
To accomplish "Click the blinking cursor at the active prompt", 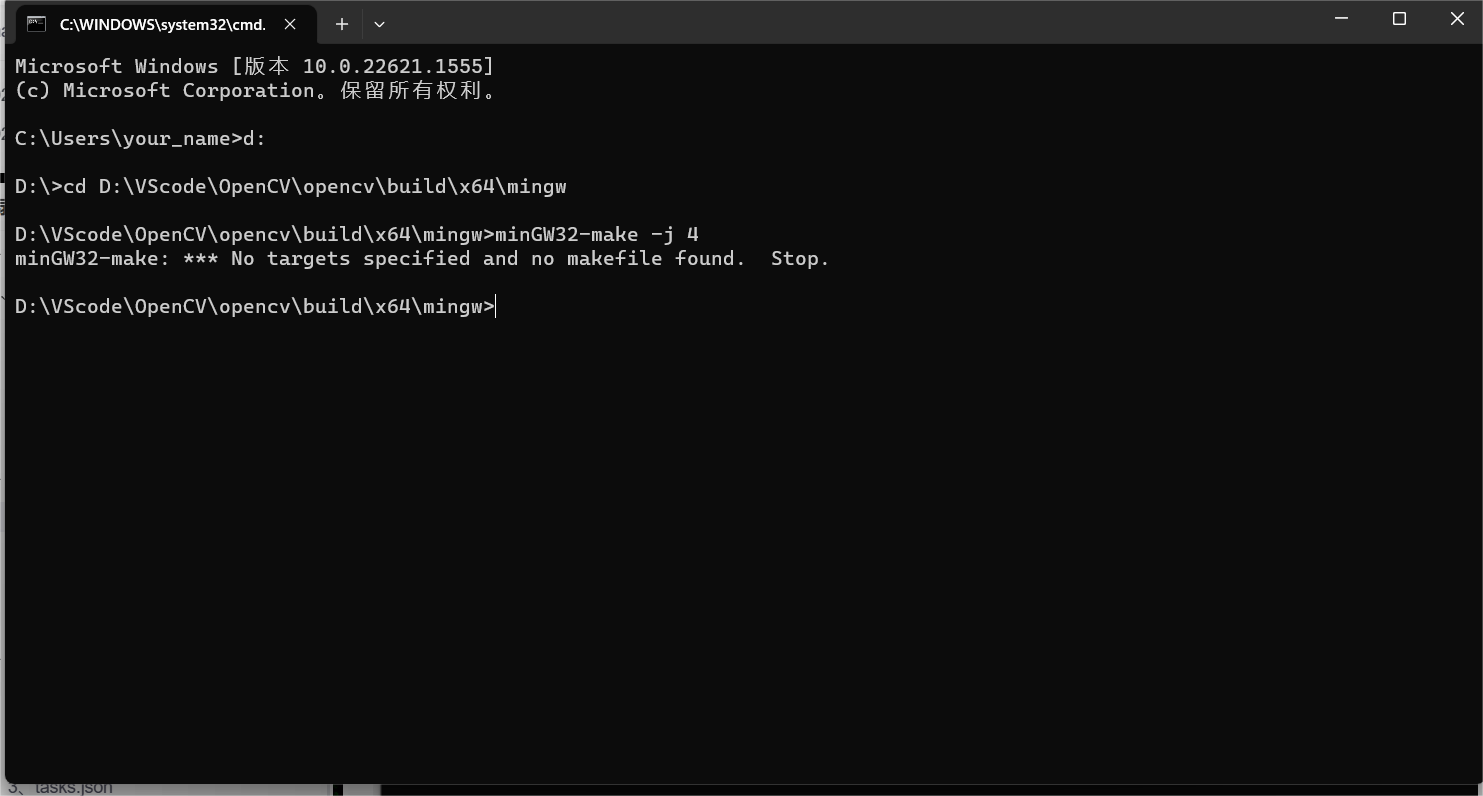I will (x=493, y=306).
